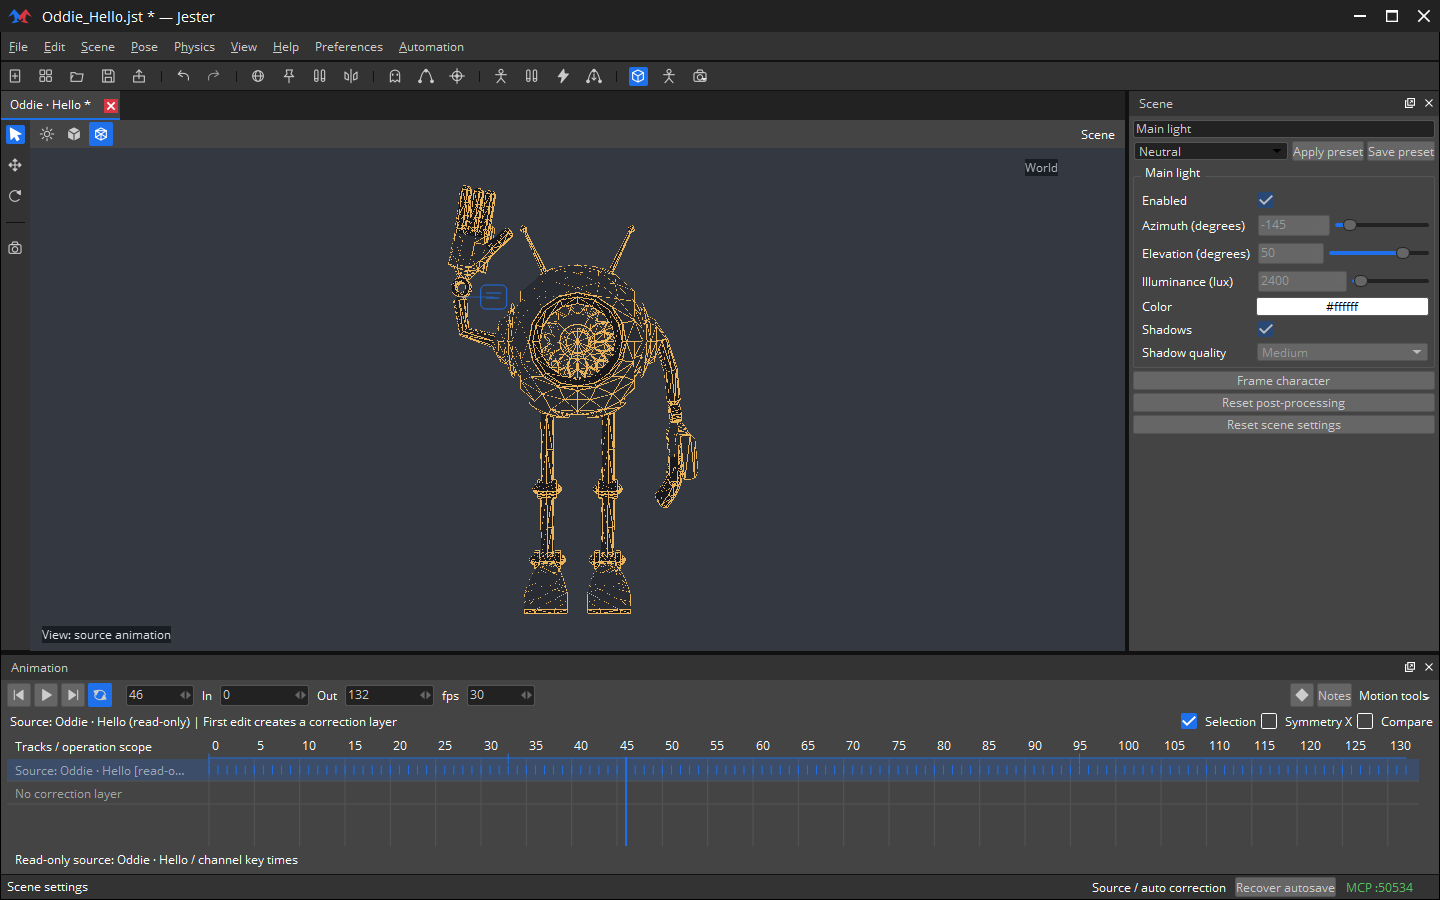Click the new file icon in toolbar

click(x=15, y=76)
